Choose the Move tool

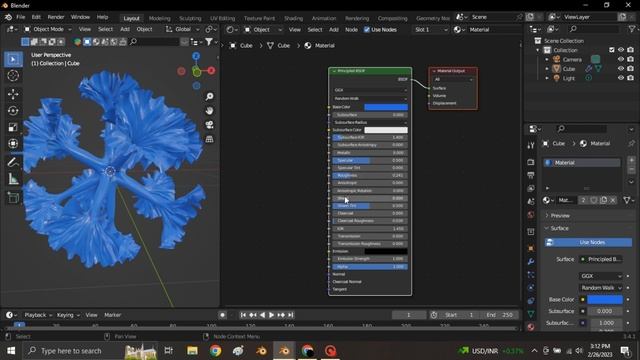tap(13, 94)
